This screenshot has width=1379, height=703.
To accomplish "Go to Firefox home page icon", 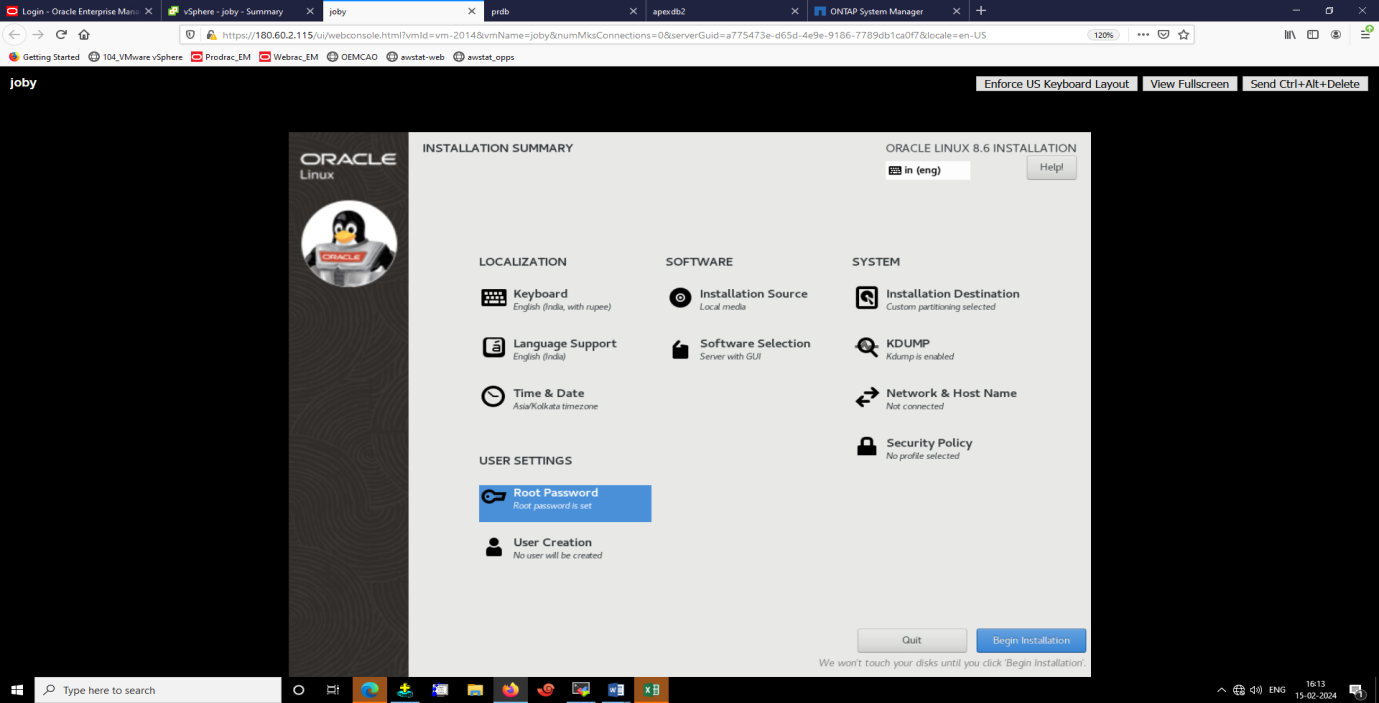I will [x=84, y=34].
